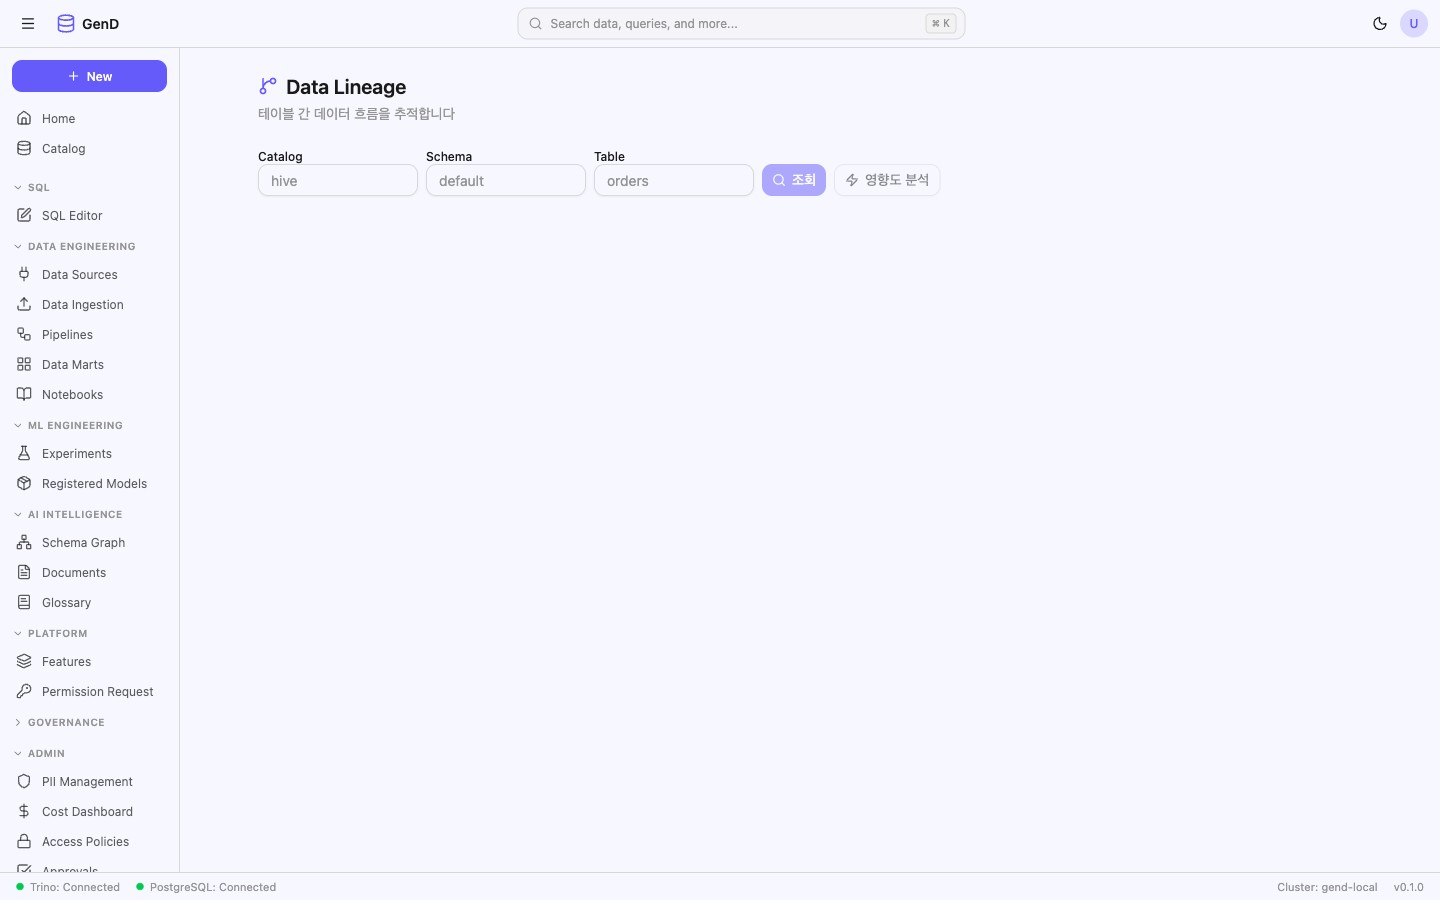Collapse the DATA ENGINEERING section

pos(75,246)
